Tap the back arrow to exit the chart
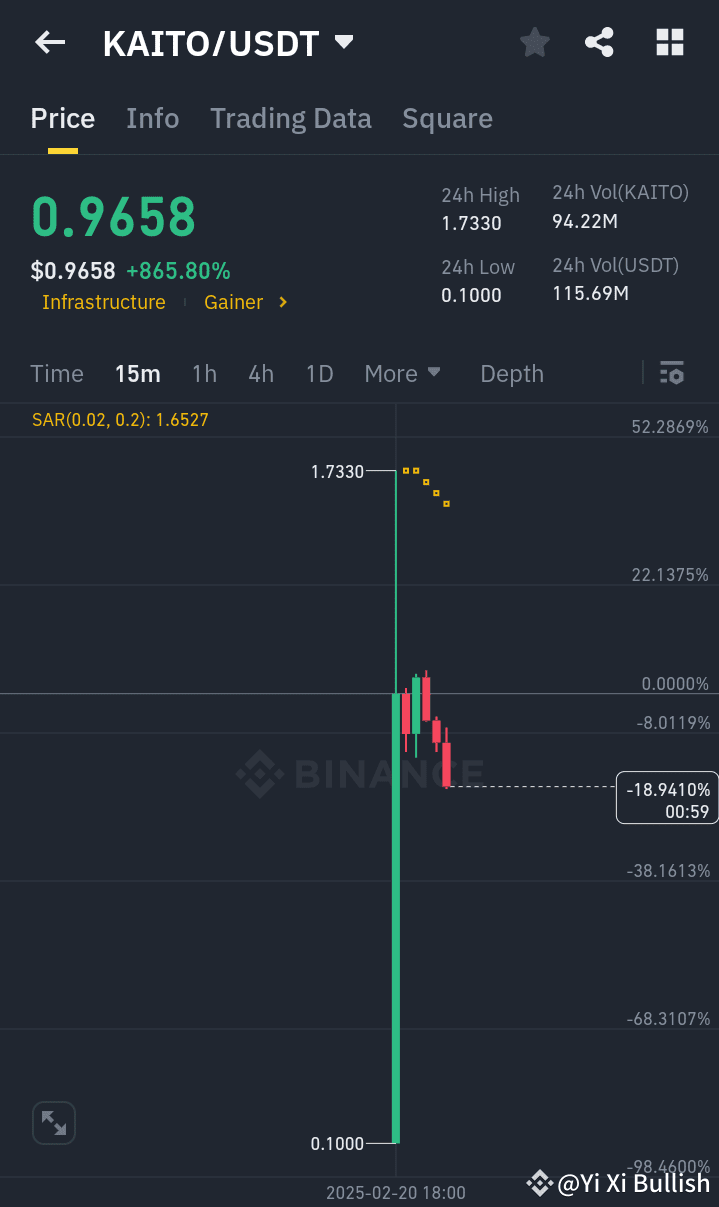The image size is (719, 1207). (49, 42)
